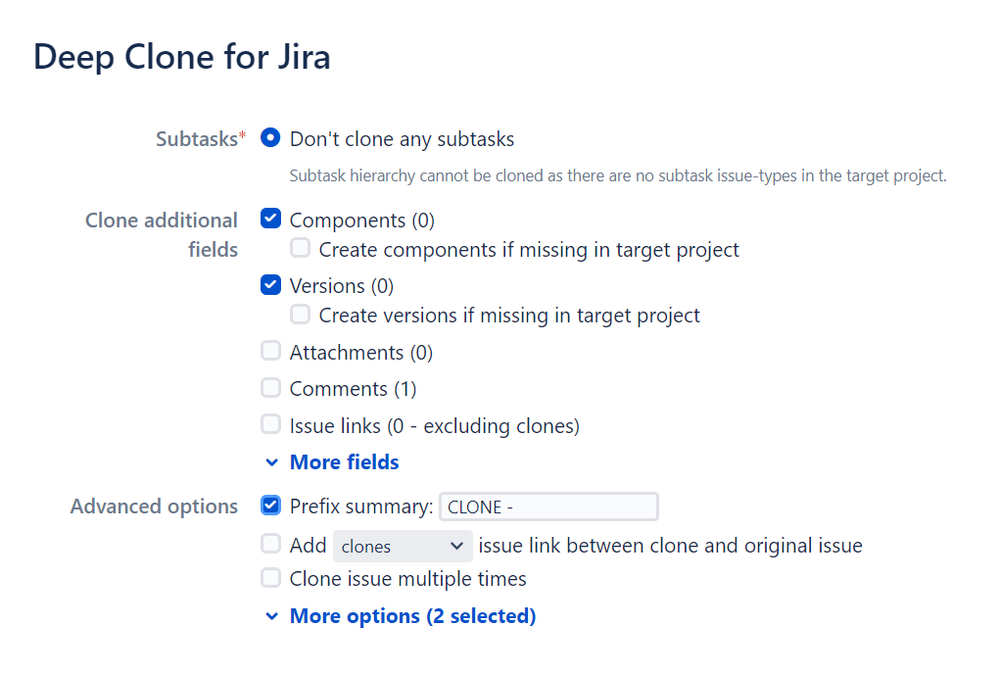Enable cloning of Comments
The width and height of the screenshot is (999, 681).
pos(270,388)
